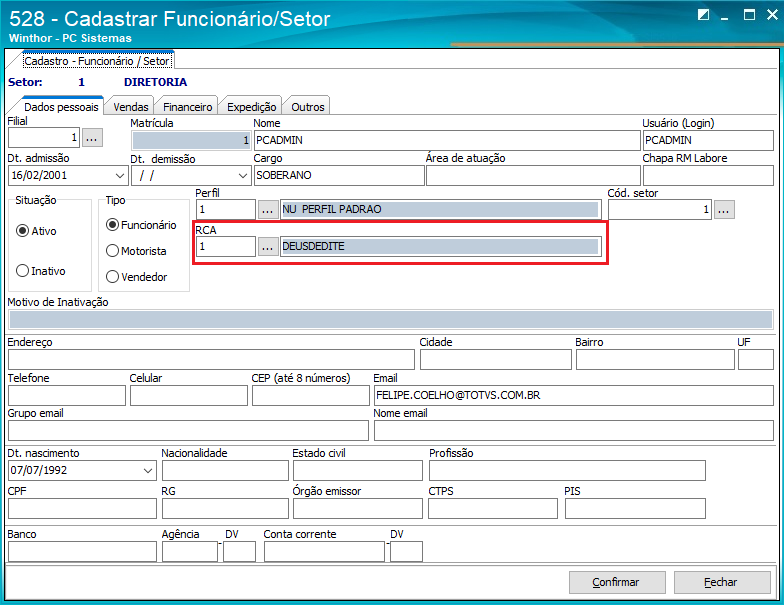Click the Órgão emissor field
The height and width of the screenshot is (605, 784).
click(x=358, y=508)
